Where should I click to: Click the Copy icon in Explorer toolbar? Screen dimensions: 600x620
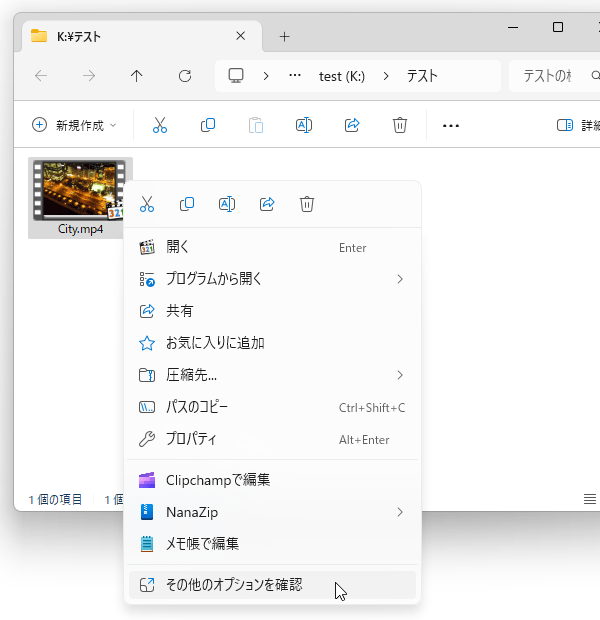208,125
